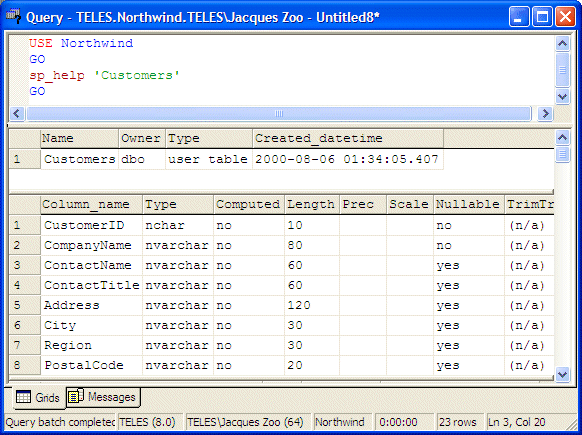Viewport: 582px width, 435px height.
Task: Click results pane scroll up arrow
Action: 562,138
